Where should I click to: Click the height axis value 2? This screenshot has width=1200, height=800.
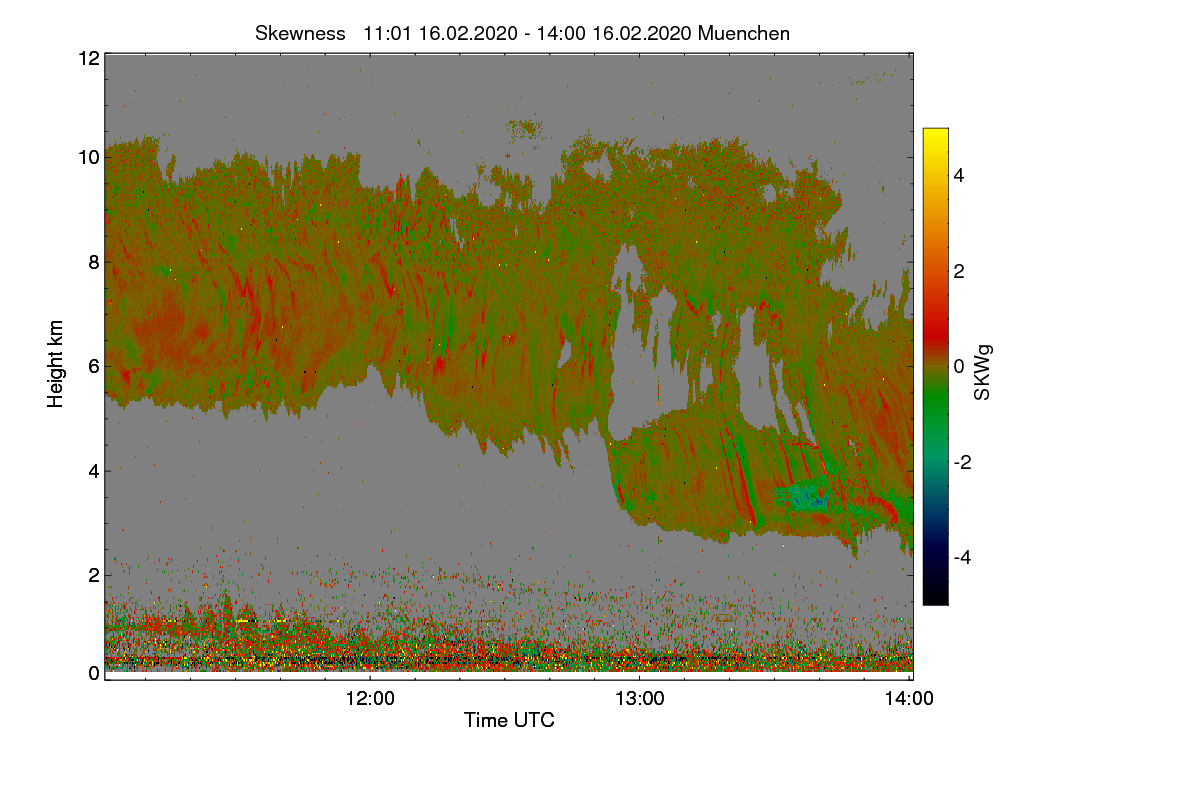(x=93, y=575)
